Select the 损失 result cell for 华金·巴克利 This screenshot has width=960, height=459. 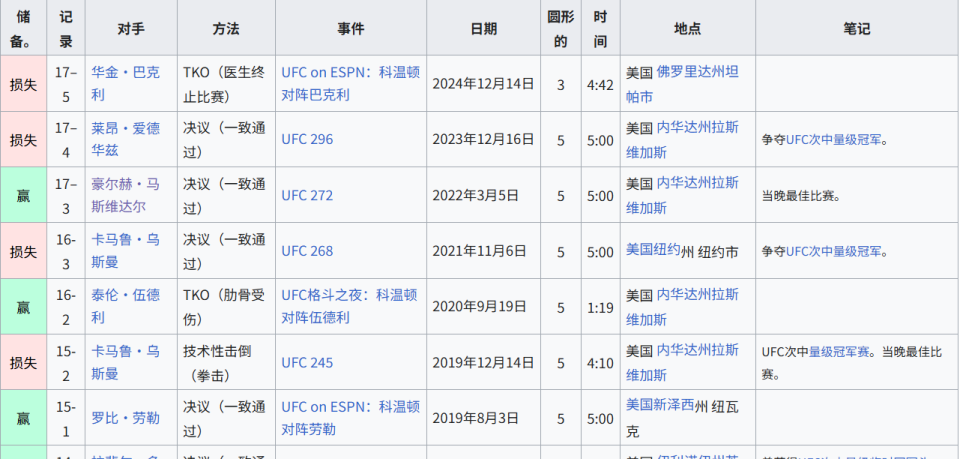(23, 84)
